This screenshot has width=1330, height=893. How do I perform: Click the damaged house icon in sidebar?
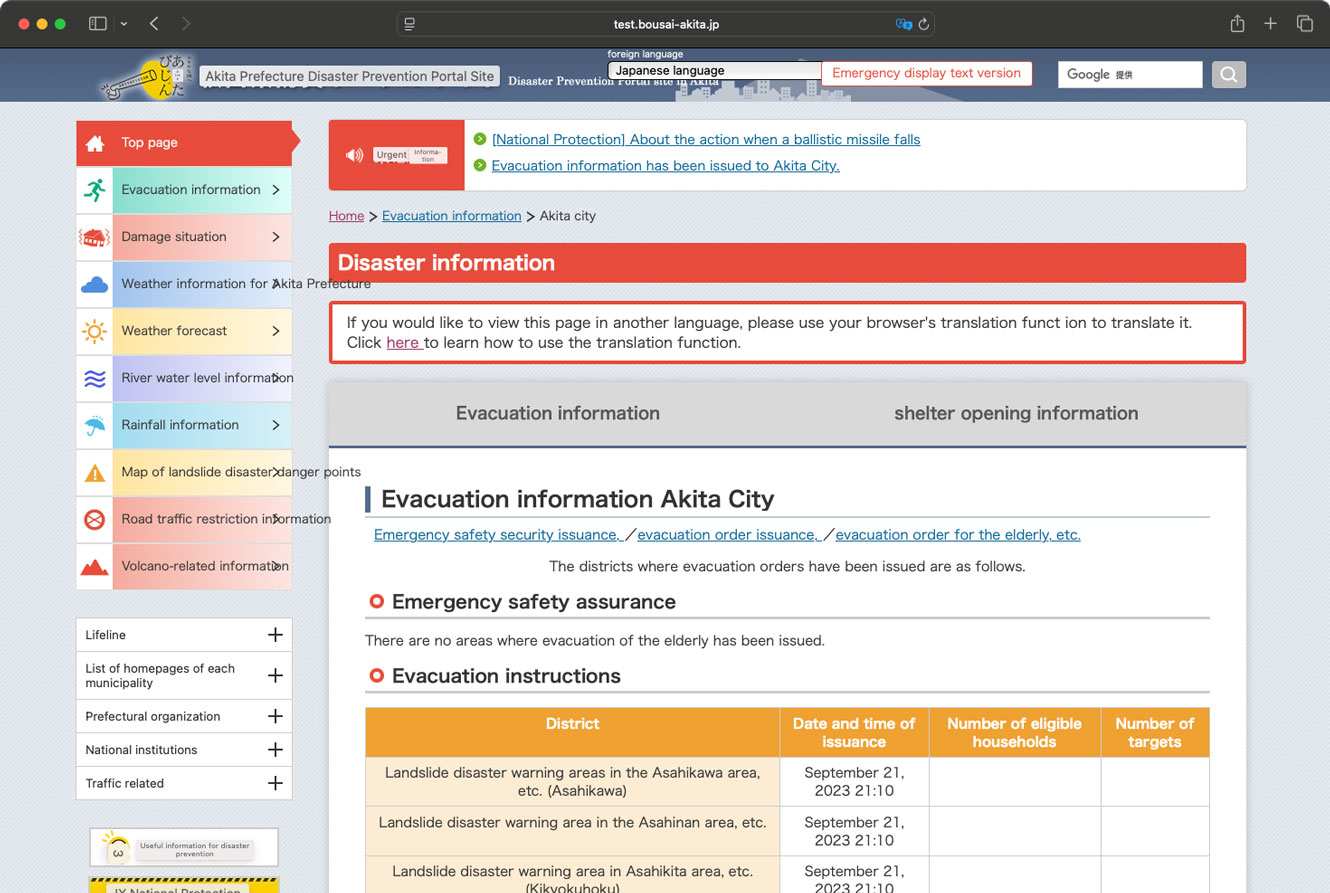point(94,237)
